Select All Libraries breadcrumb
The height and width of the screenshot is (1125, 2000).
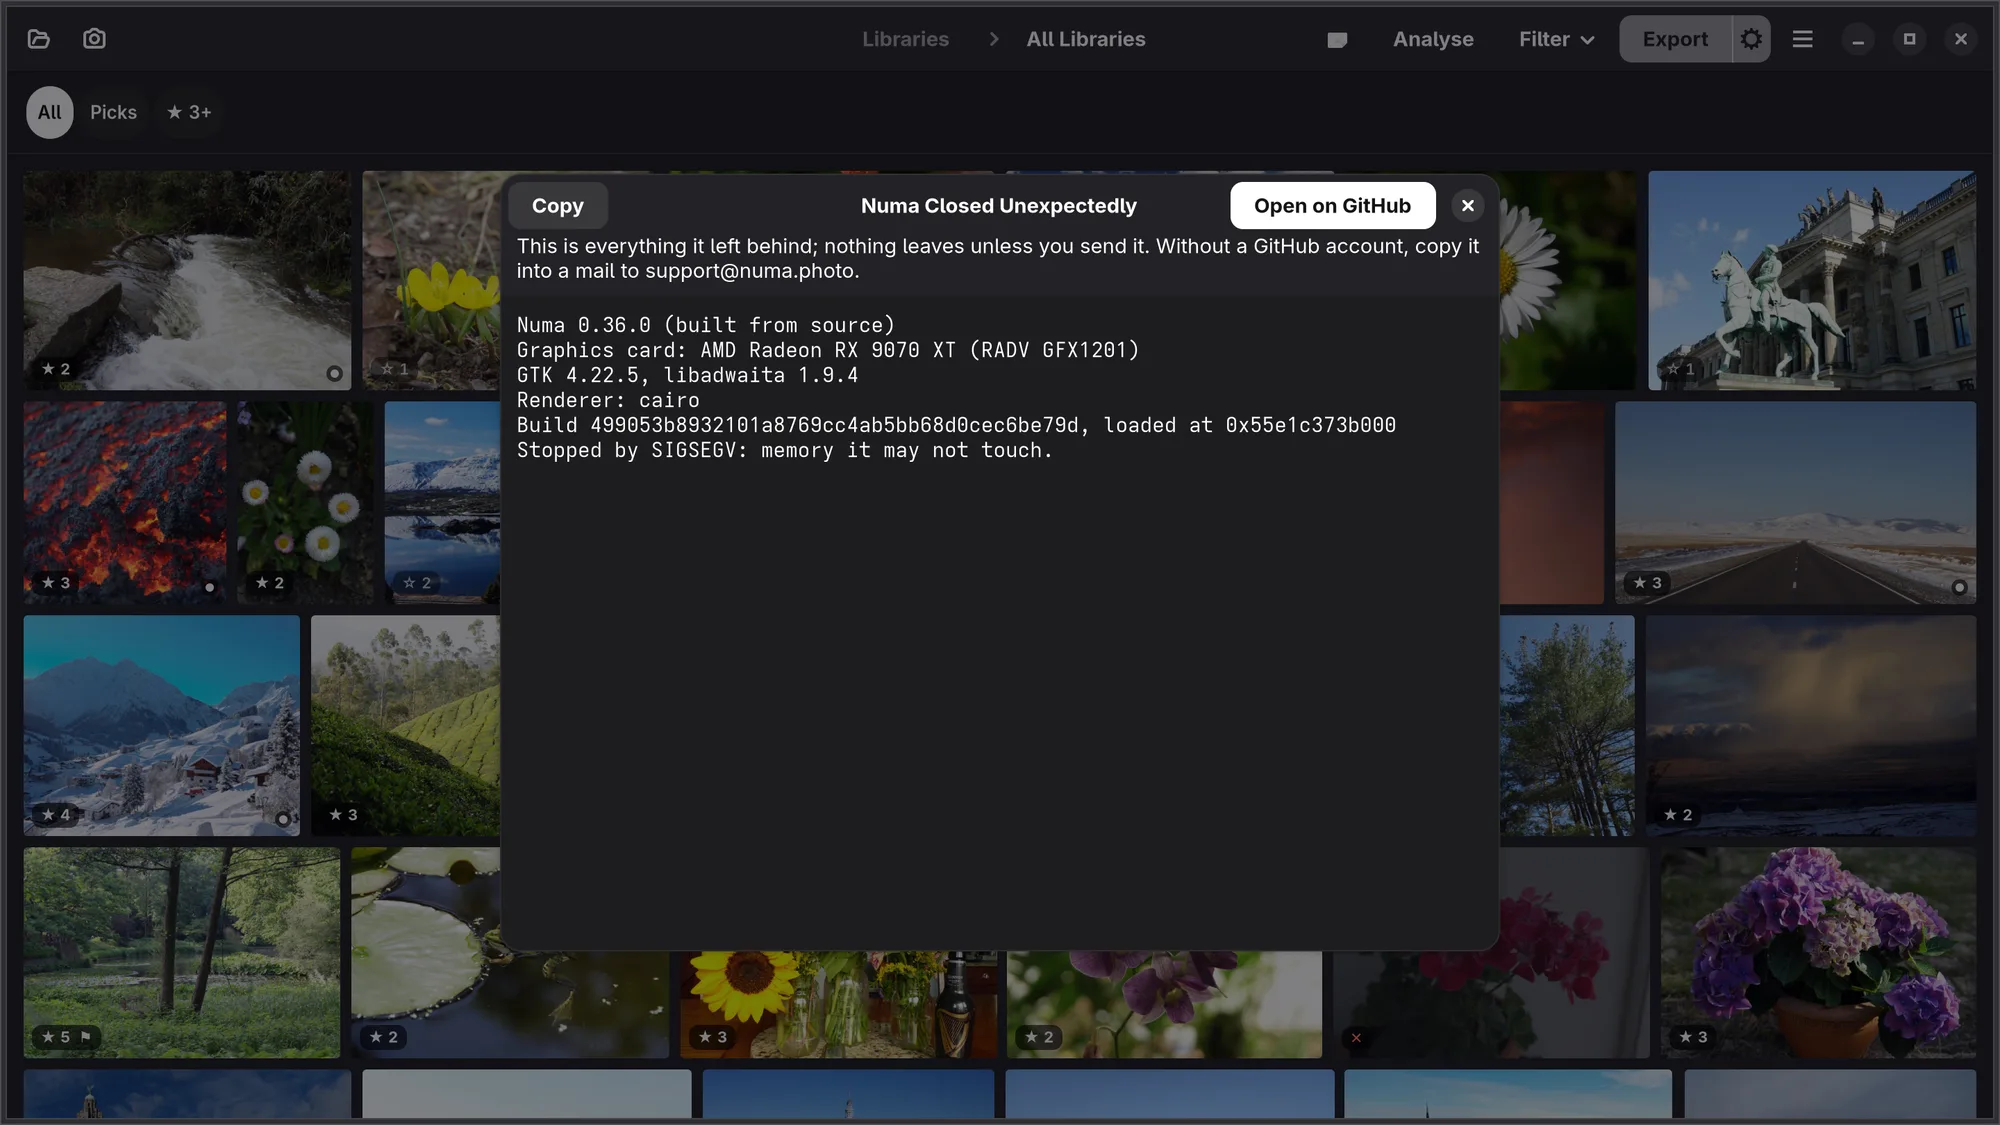tap(1086, 39)
